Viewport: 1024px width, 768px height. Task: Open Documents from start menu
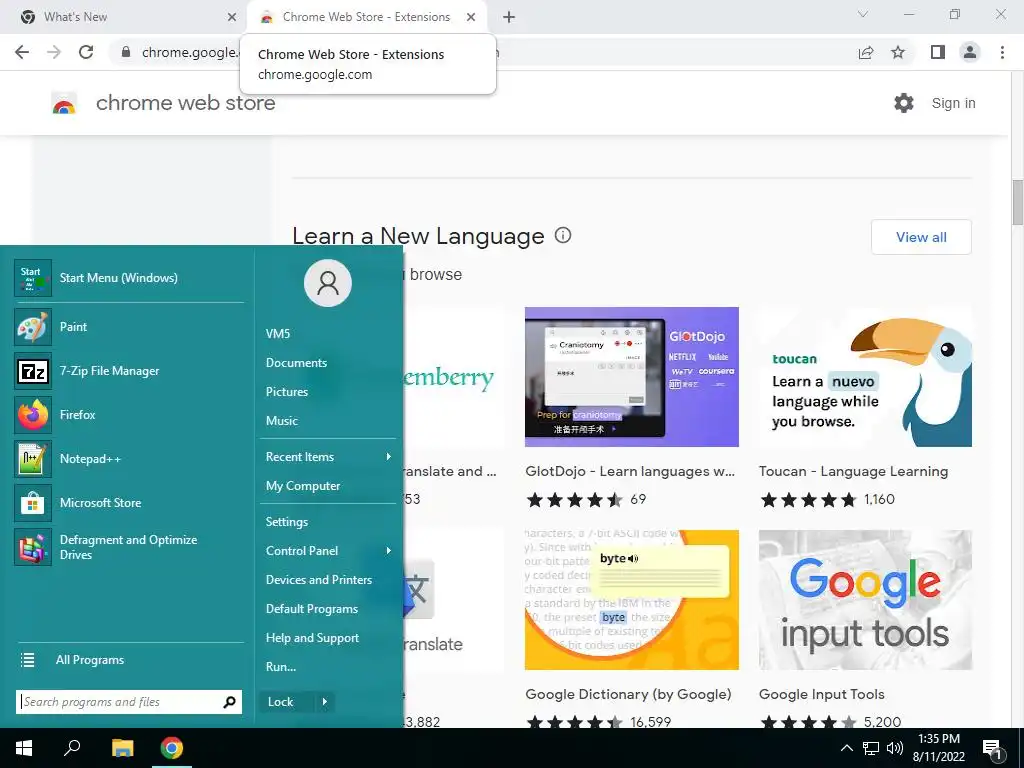[296, 363]
